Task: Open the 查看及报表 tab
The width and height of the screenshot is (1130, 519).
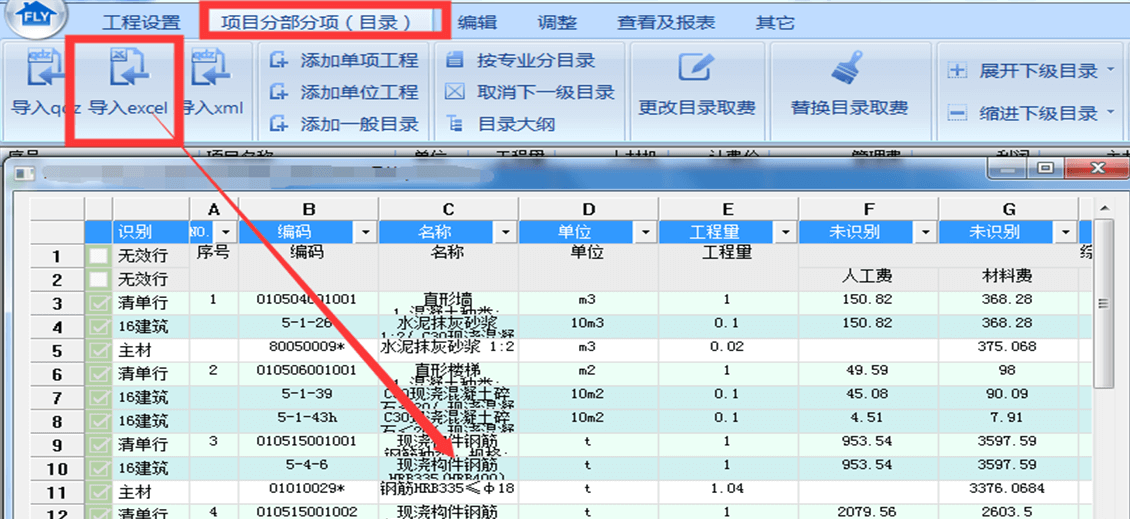Action: click(x=666, y=22)
